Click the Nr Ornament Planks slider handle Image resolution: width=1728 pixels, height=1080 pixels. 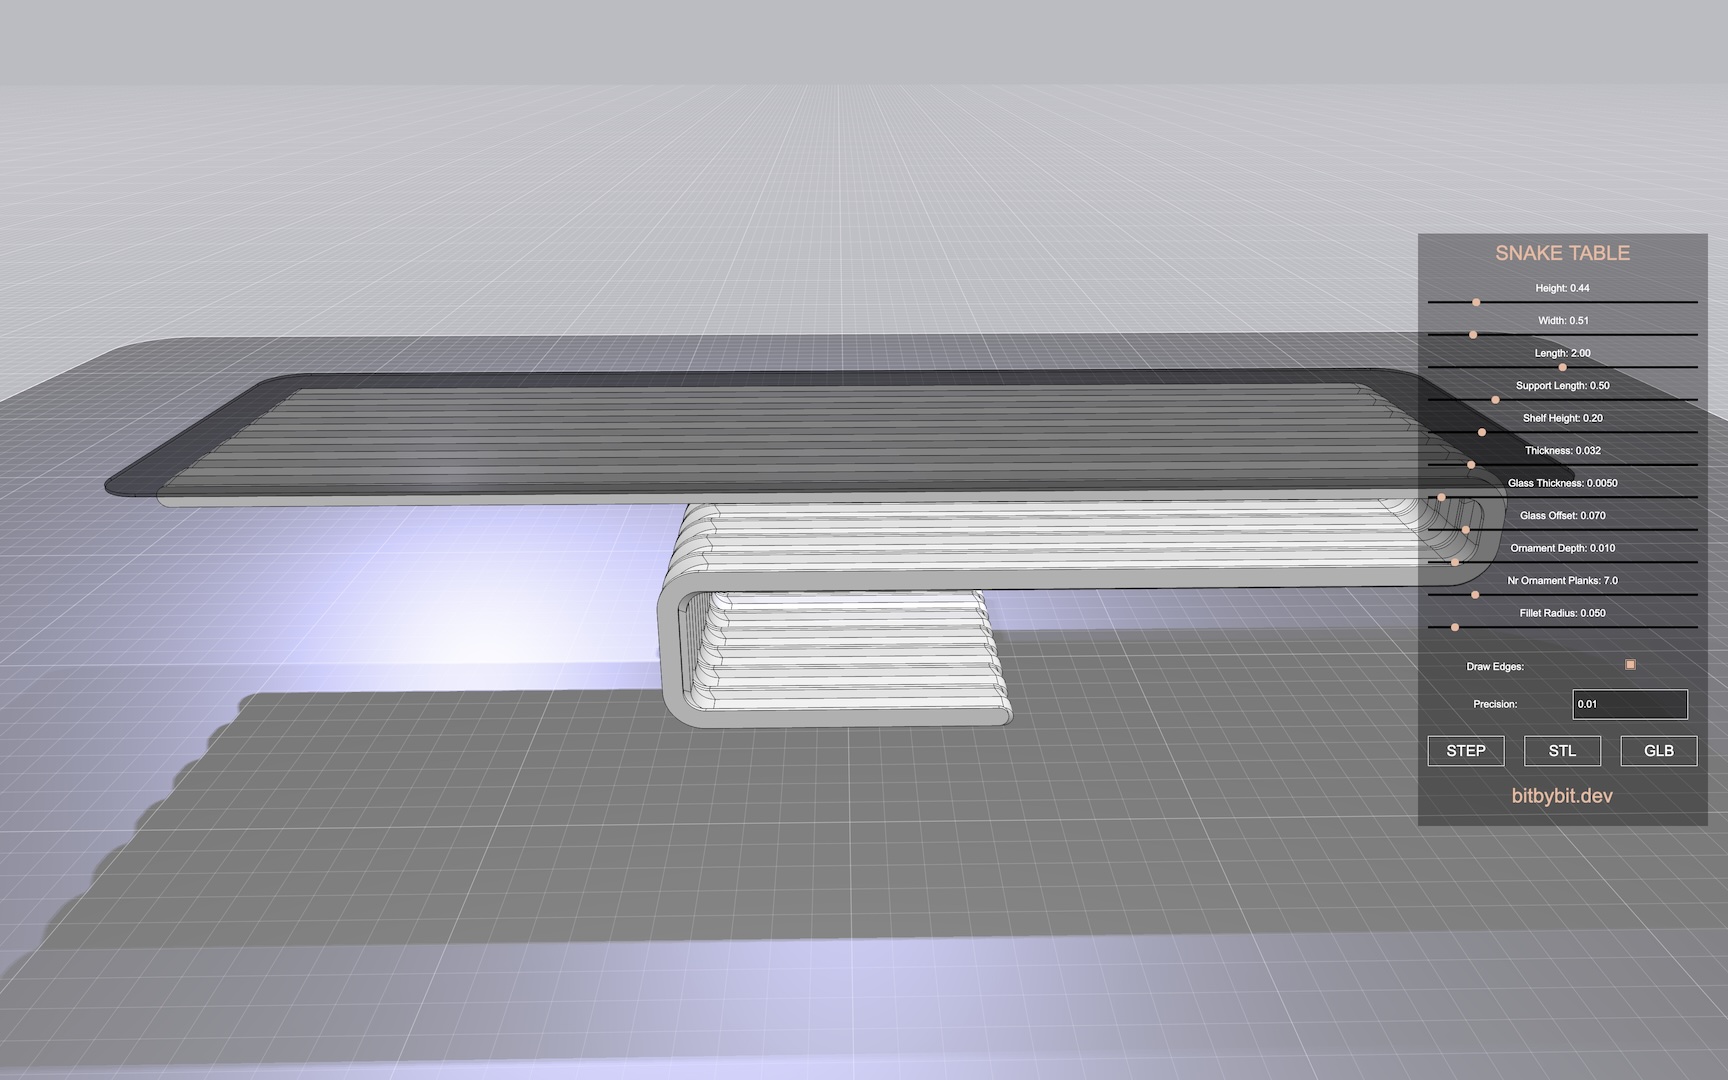[x=1475, y=594]
